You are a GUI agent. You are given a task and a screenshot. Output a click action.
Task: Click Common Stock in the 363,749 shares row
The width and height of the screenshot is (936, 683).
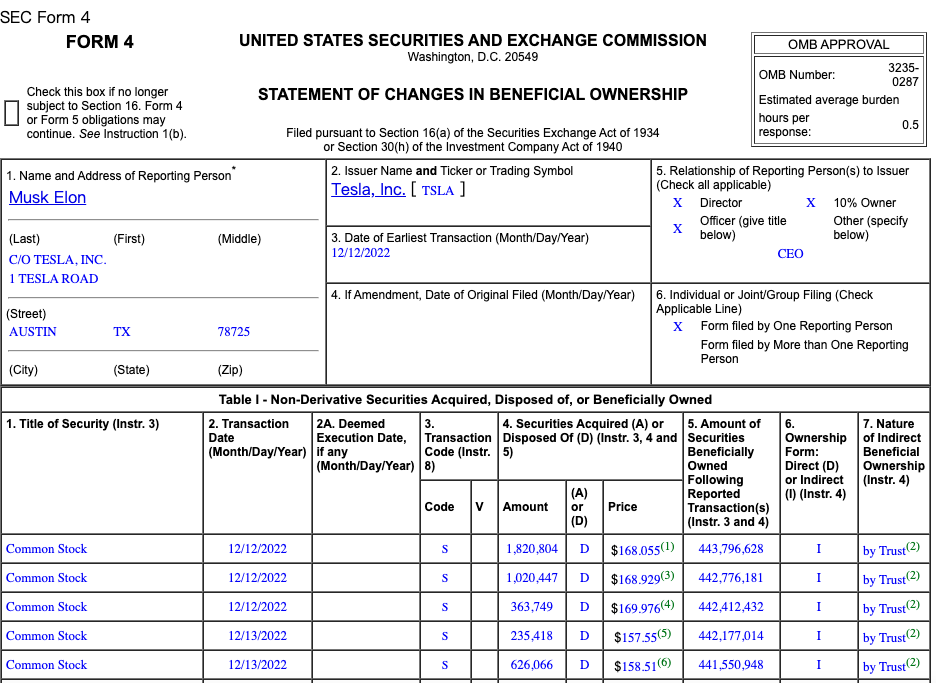47,607
